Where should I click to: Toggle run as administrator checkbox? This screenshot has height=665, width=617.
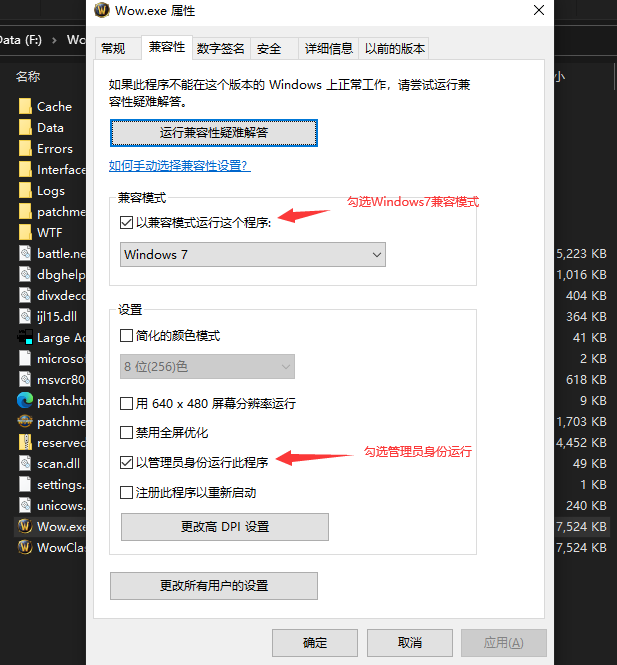point(126,462)
